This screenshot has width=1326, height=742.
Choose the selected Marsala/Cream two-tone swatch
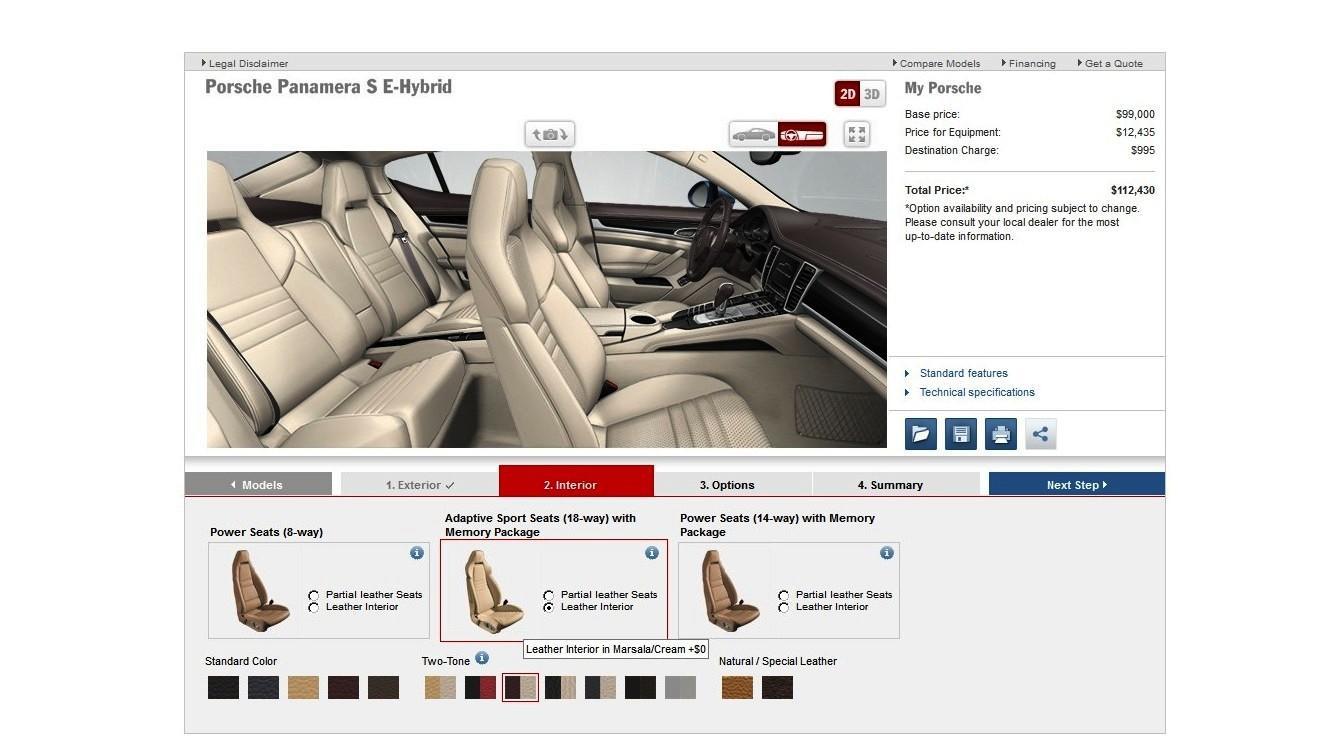520,687
